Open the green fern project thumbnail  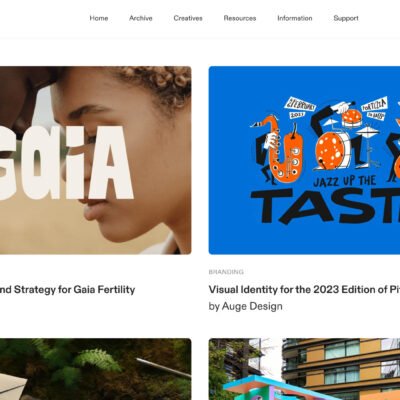click(96, 369)
